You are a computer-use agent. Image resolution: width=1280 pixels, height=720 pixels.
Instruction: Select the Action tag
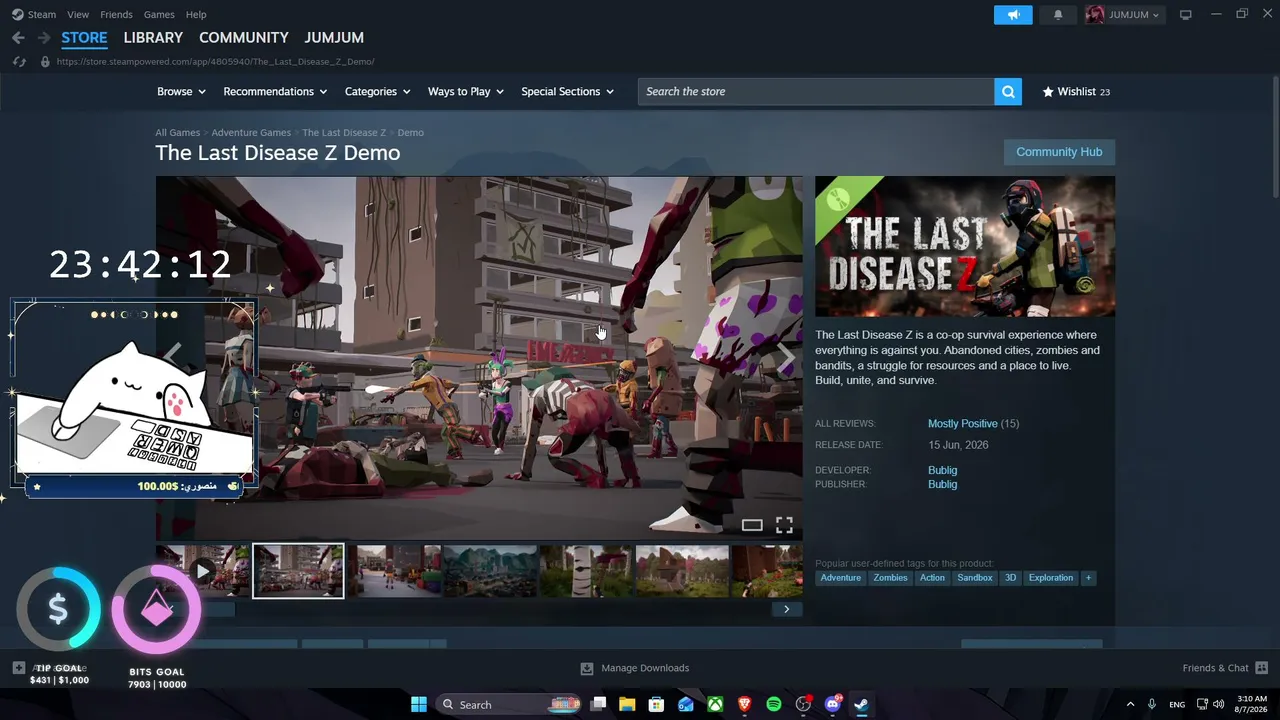(932, 578)
